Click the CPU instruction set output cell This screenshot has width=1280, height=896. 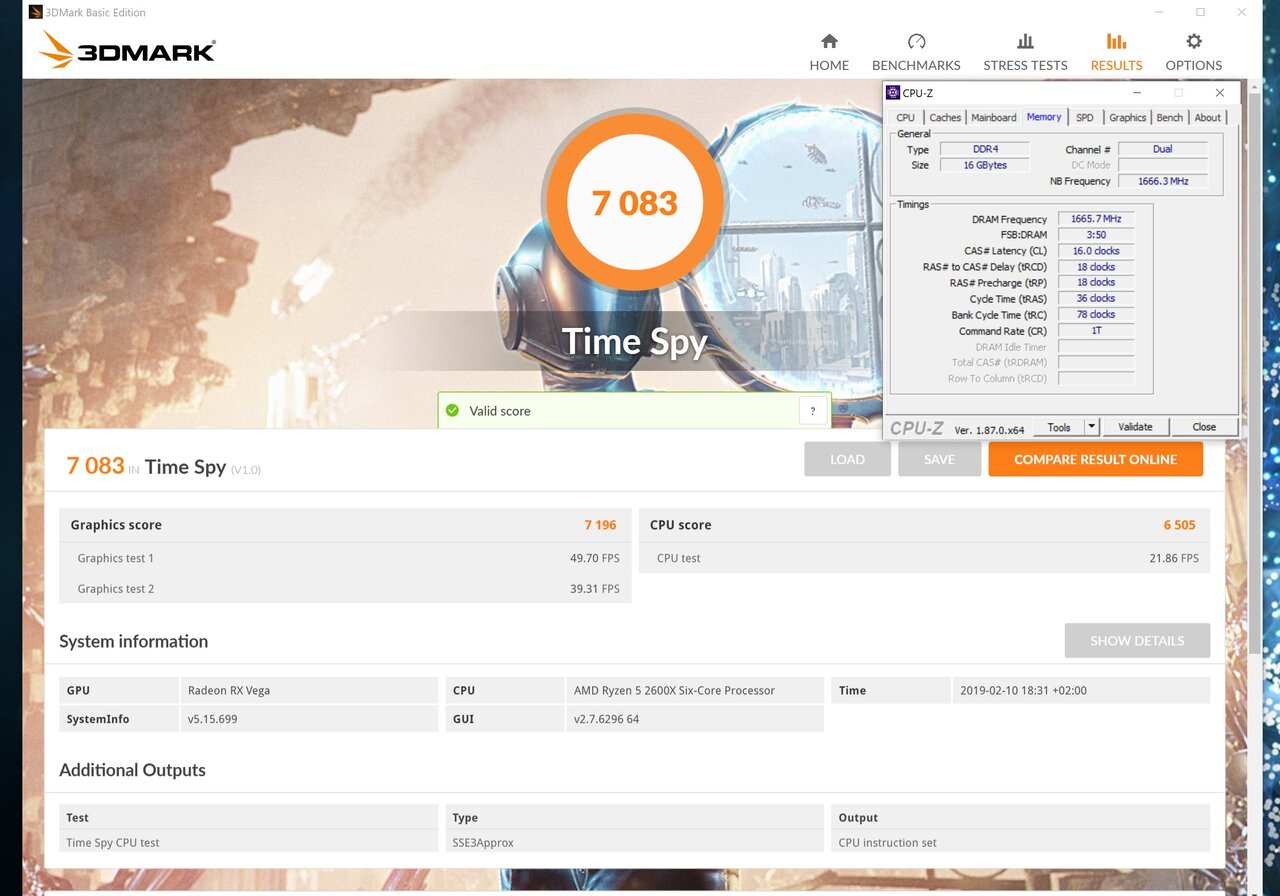coord(1021,842)
